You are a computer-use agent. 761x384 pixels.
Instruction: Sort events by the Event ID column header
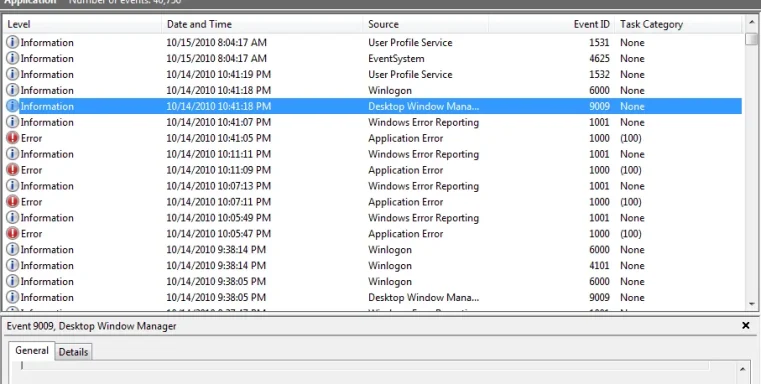551,24
